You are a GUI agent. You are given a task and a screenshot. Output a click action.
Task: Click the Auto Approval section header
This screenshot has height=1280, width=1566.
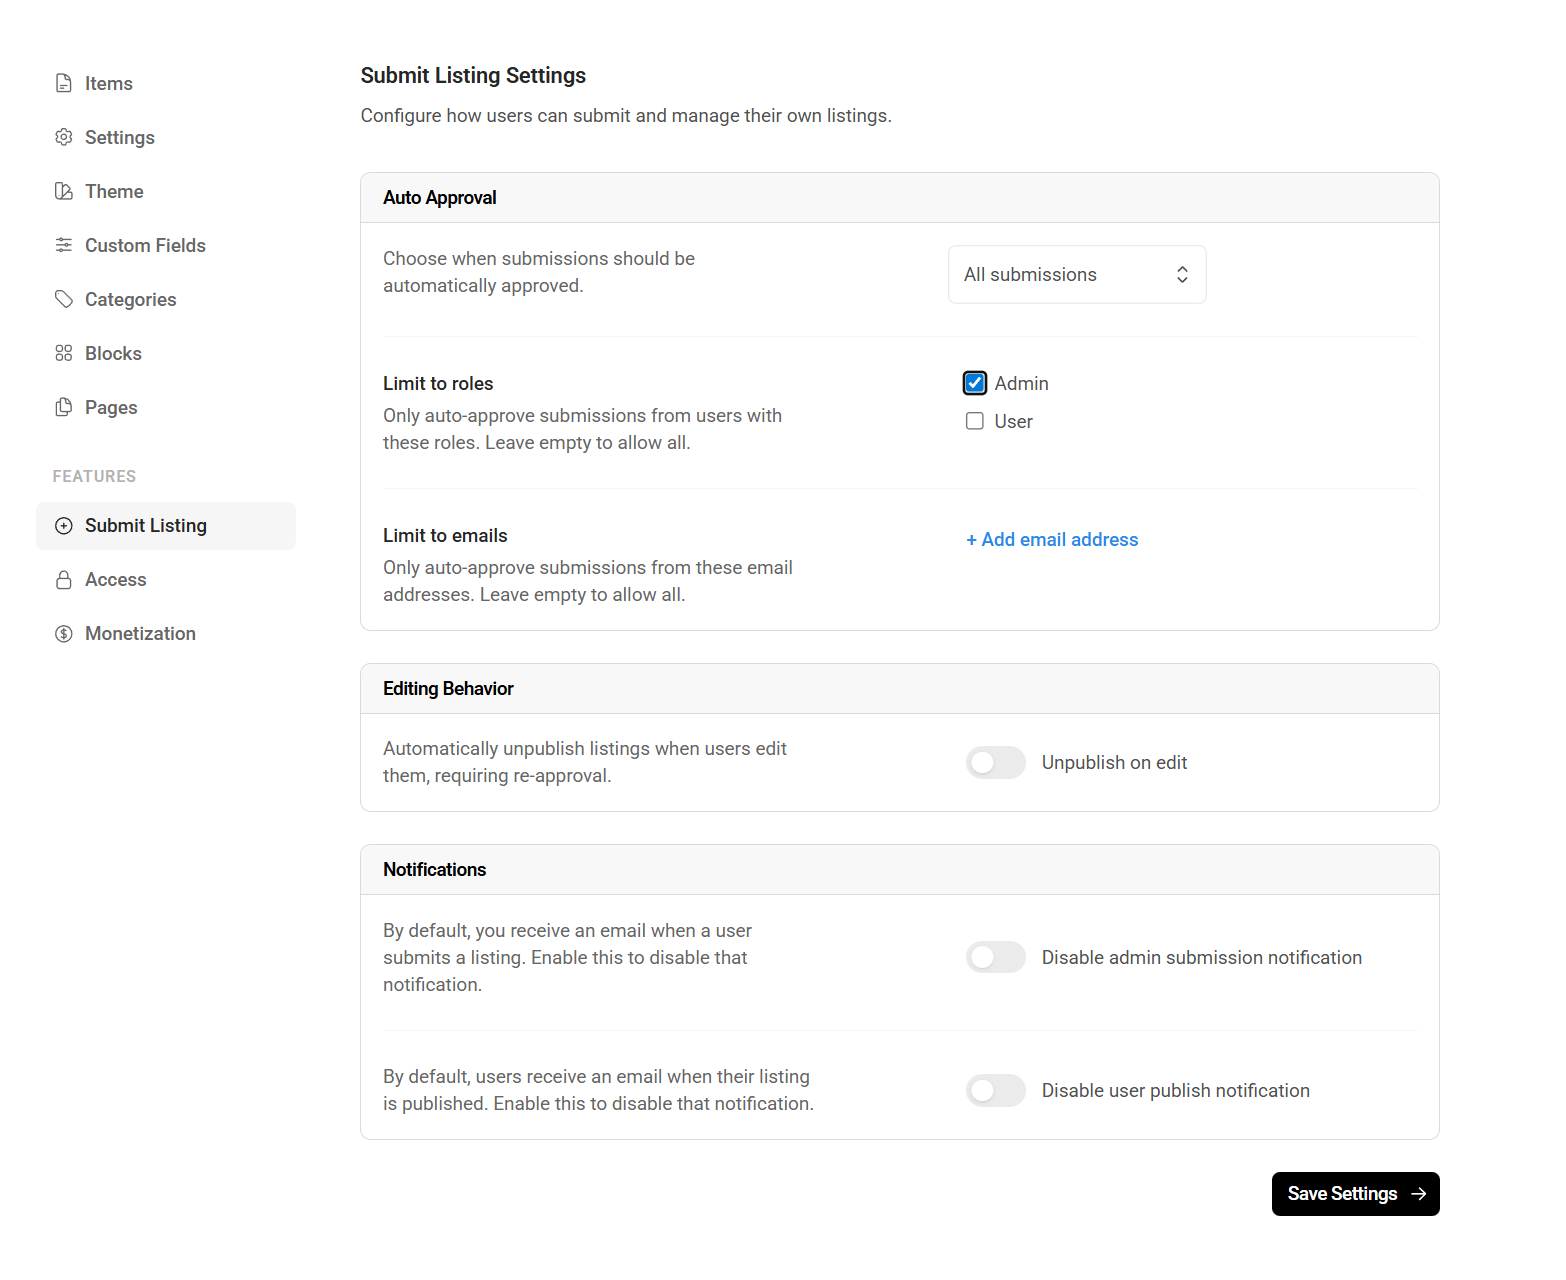(x=440, y=198)
